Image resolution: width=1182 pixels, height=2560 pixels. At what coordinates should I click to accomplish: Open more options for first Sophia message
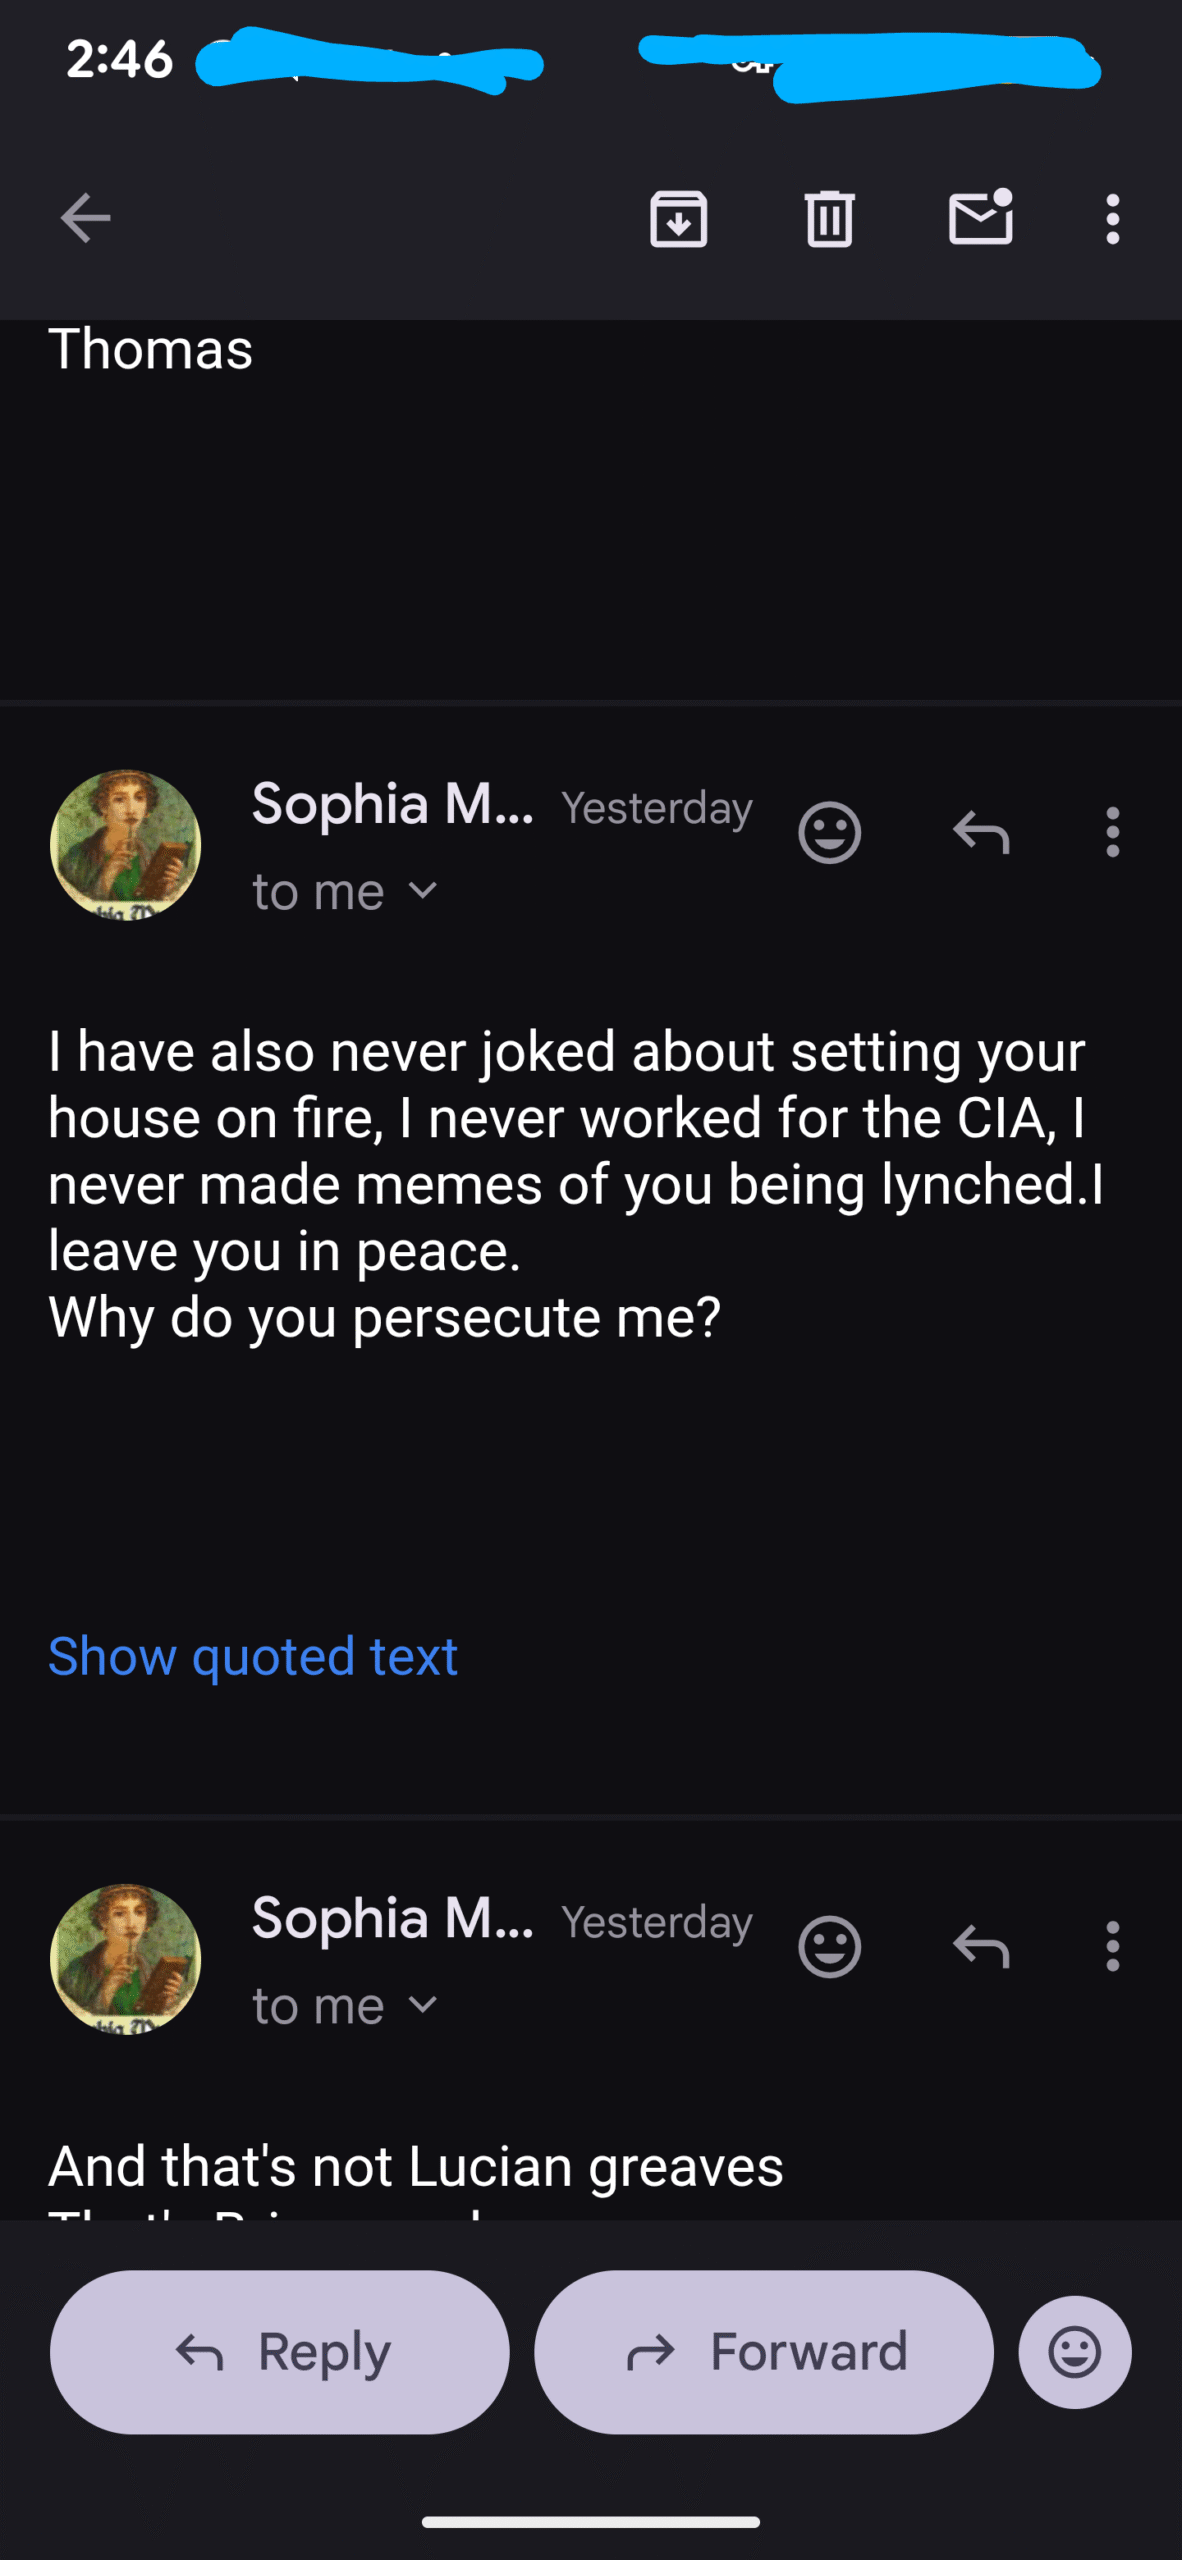coord(1112,832)
